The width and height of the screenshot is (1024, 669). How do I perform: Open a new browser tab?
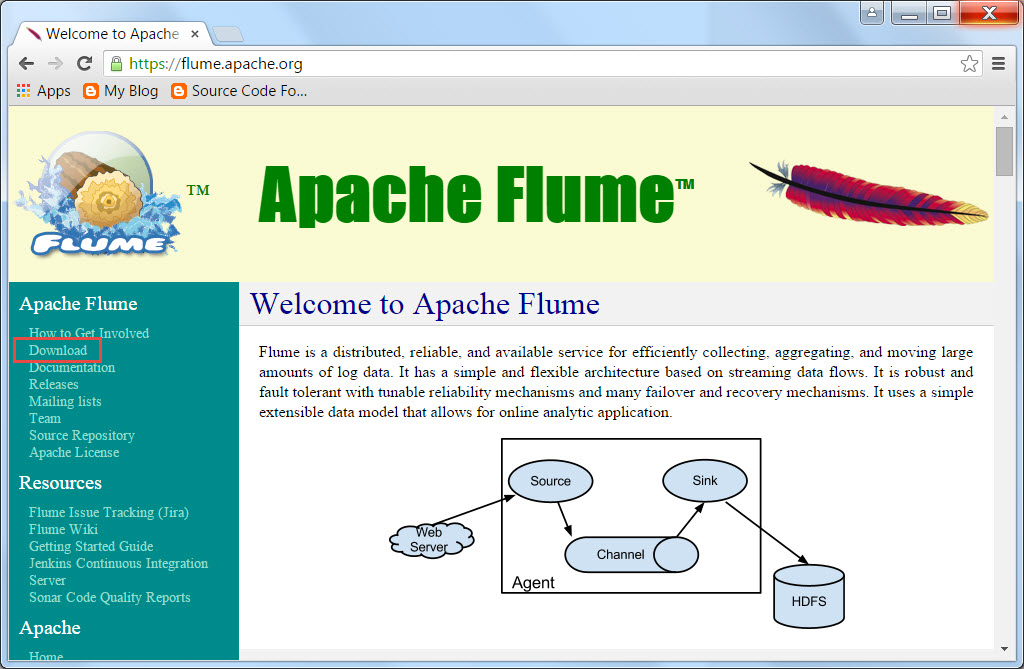point(227,33)
